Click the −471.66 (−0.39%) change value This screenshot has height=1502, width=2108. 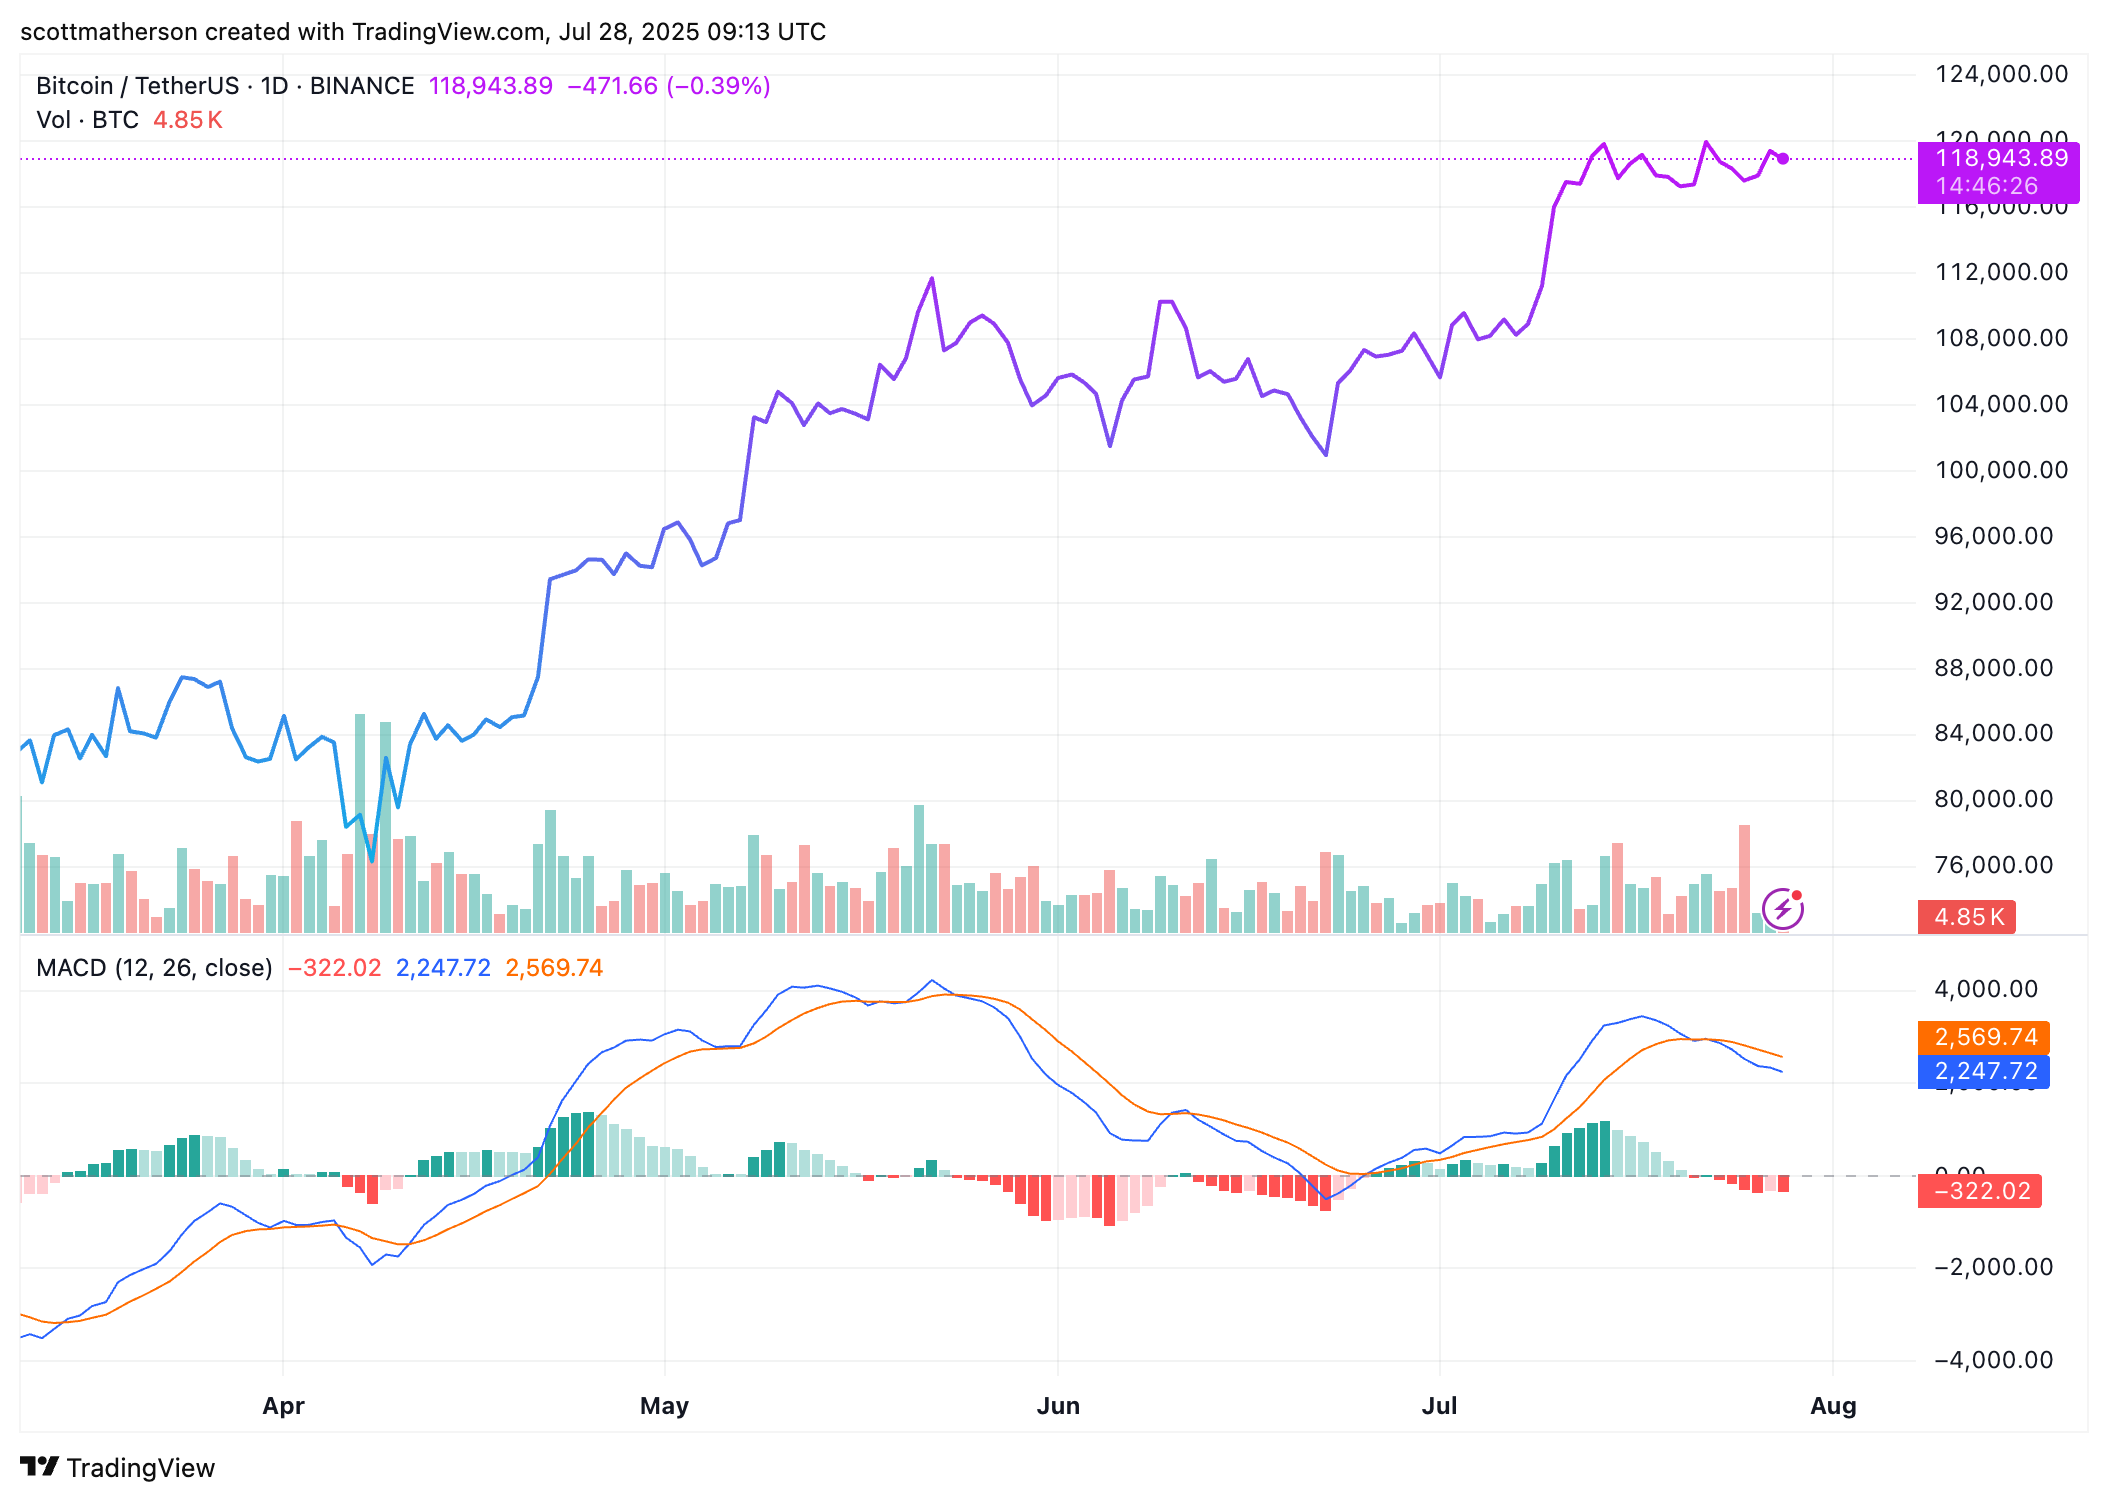669,86
